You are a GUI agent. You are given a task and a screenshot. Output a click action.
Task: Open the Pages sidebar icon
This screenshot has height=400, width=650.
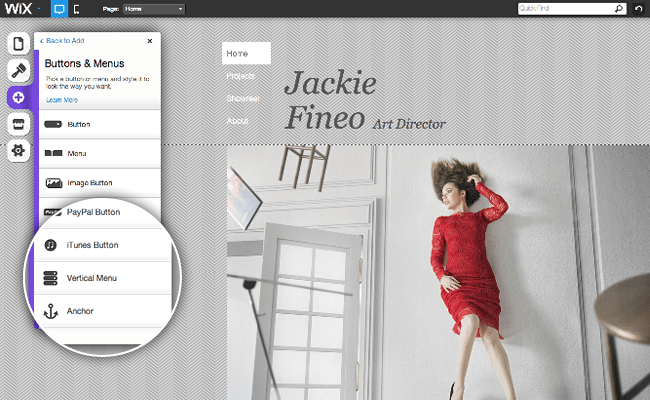18,44
